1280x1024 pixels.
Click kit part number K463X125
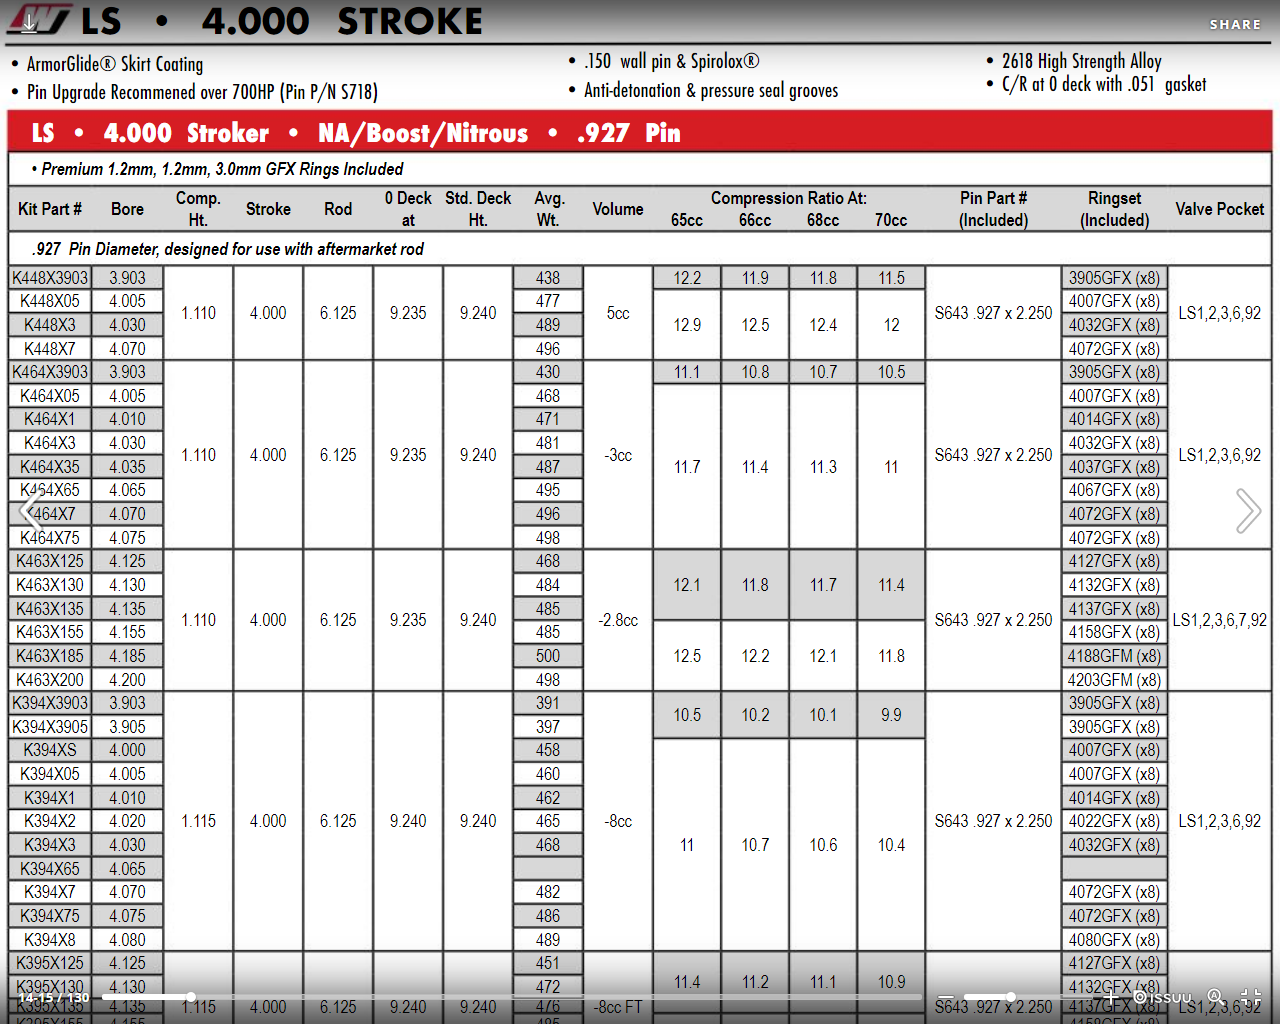pyautogui.click(x=50, y=561)
